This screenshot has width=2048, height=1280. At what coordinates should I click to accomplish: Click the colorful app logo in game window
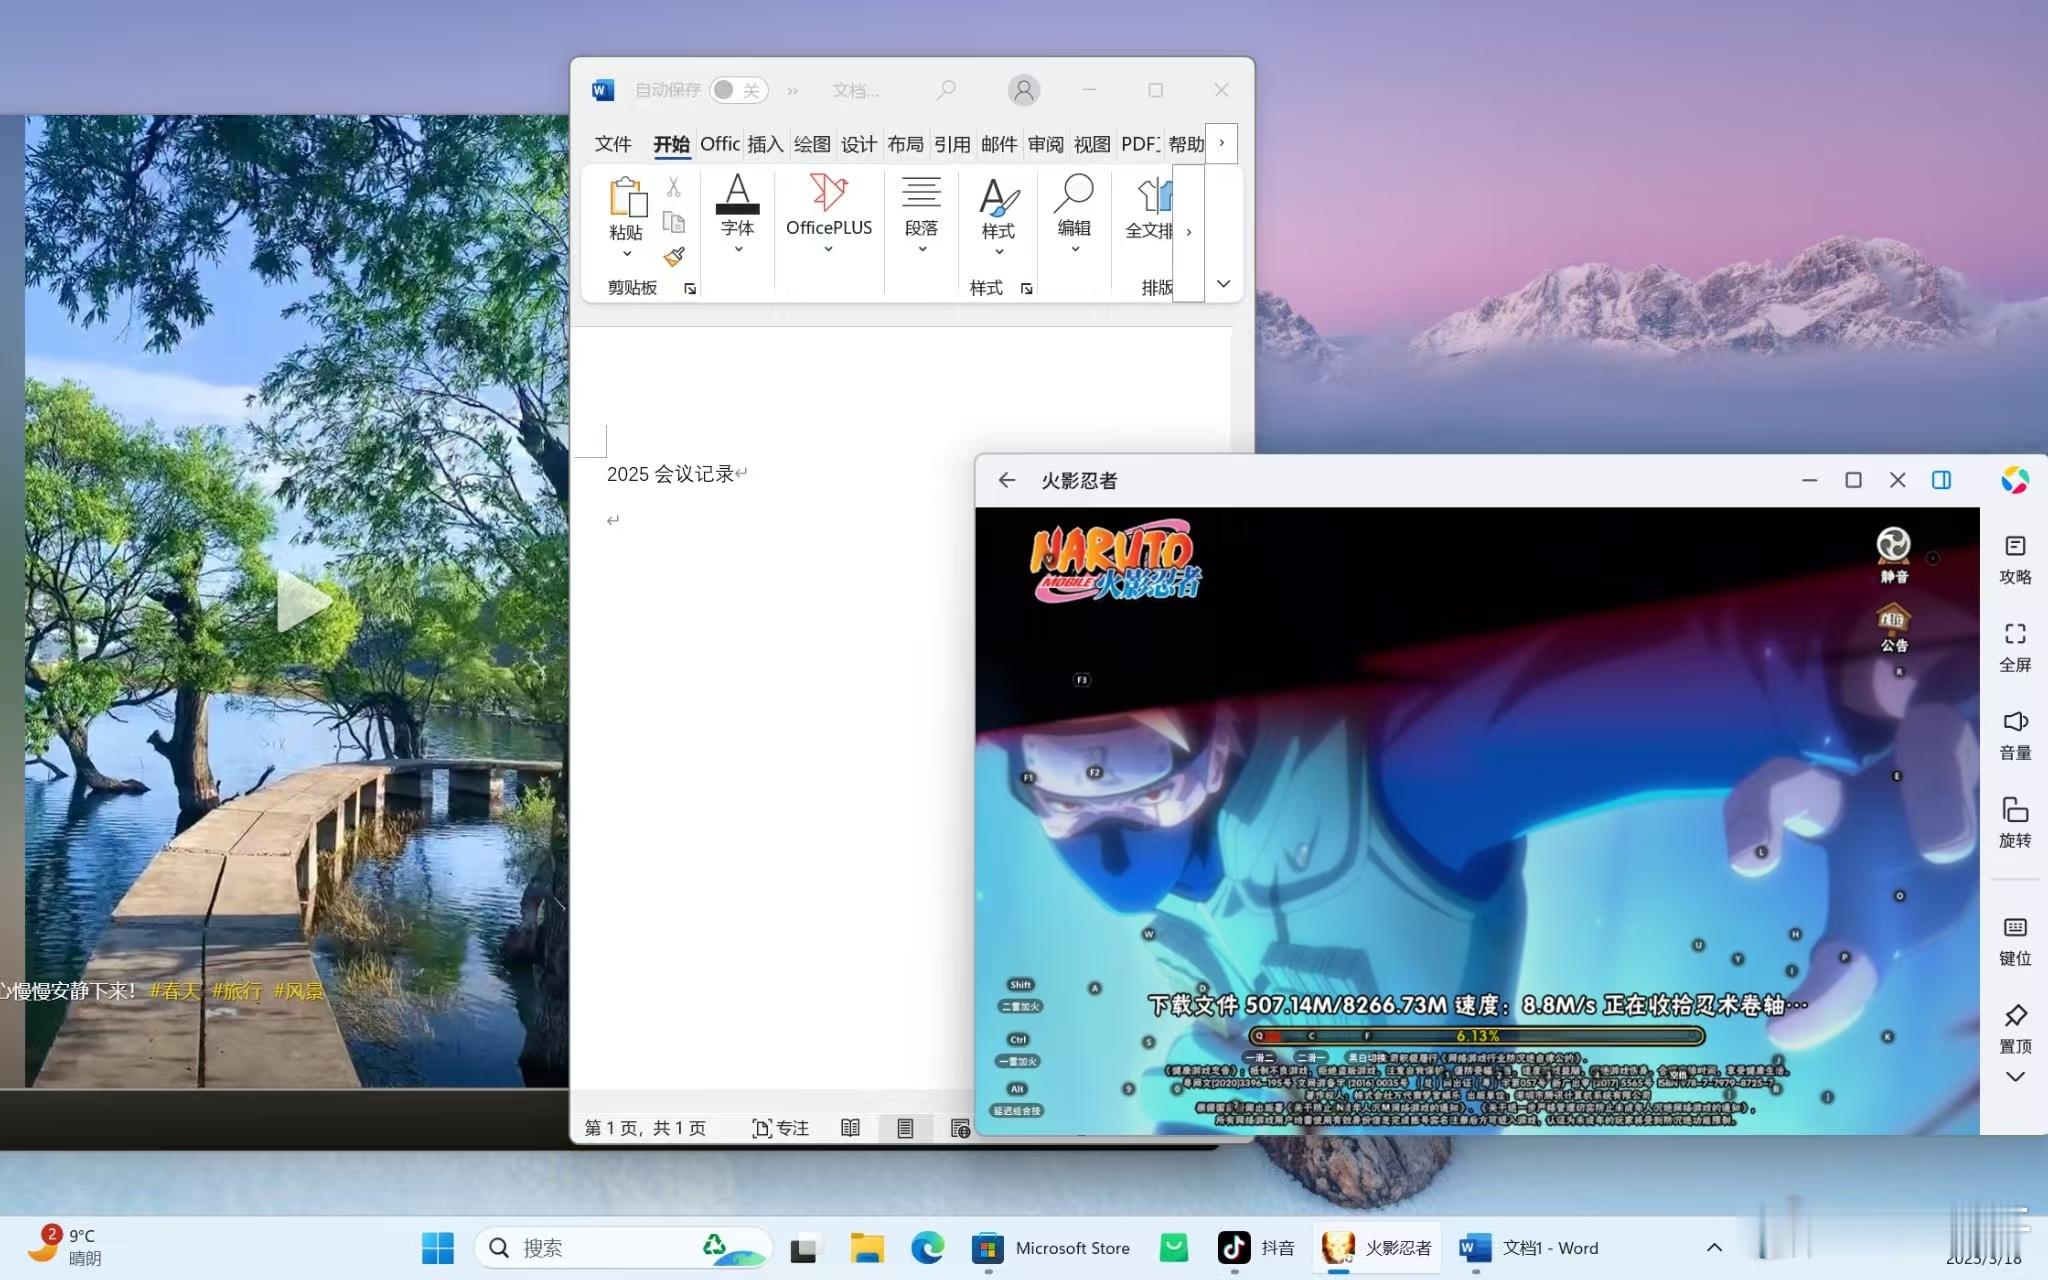pyautogui.click(x=2015, y=480)
